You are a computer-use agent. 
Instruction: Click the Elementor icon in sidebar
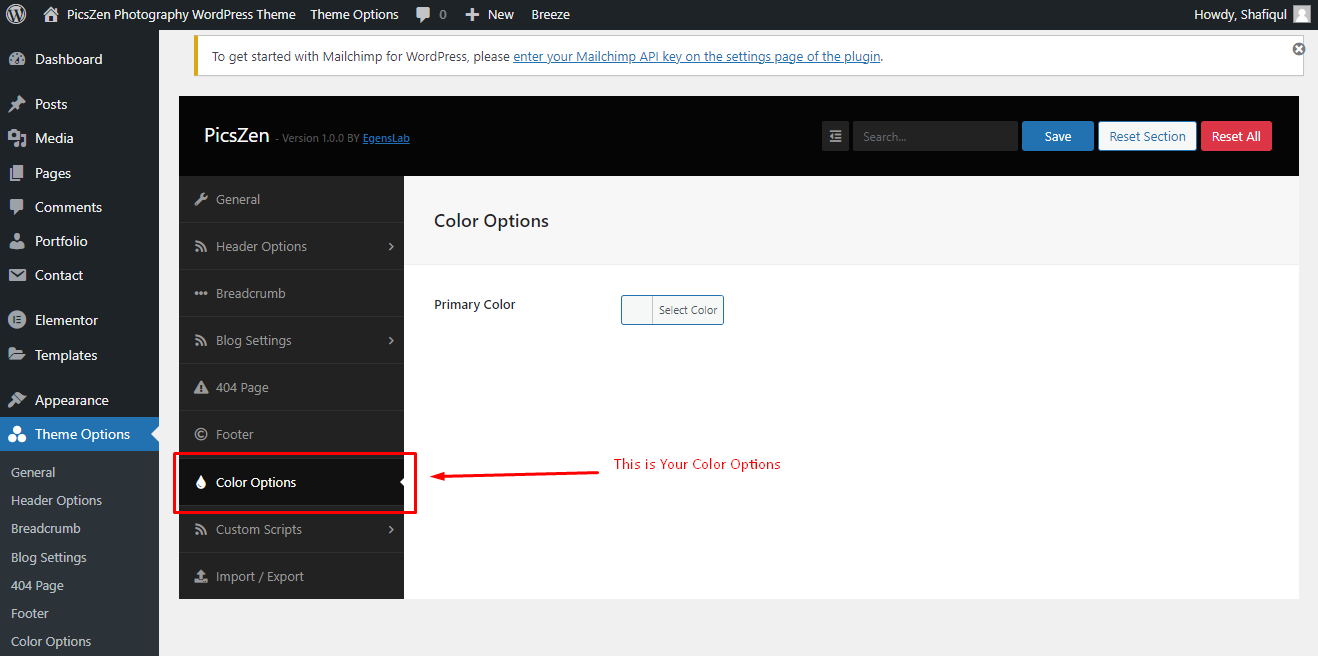pos(17,320)
